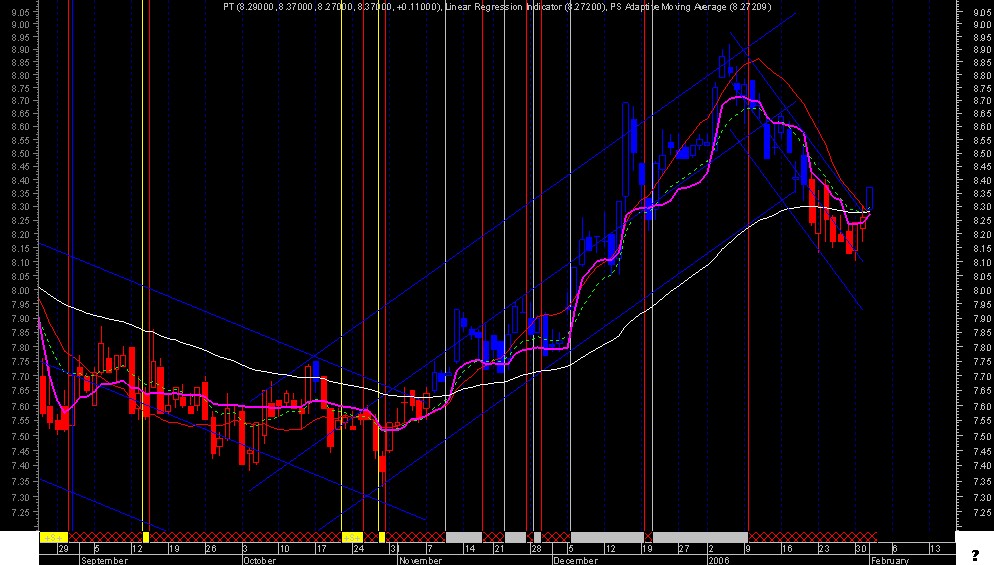Select the yellow +S+ signal marker near August 29
994x565 pixels.
point(53,537)
